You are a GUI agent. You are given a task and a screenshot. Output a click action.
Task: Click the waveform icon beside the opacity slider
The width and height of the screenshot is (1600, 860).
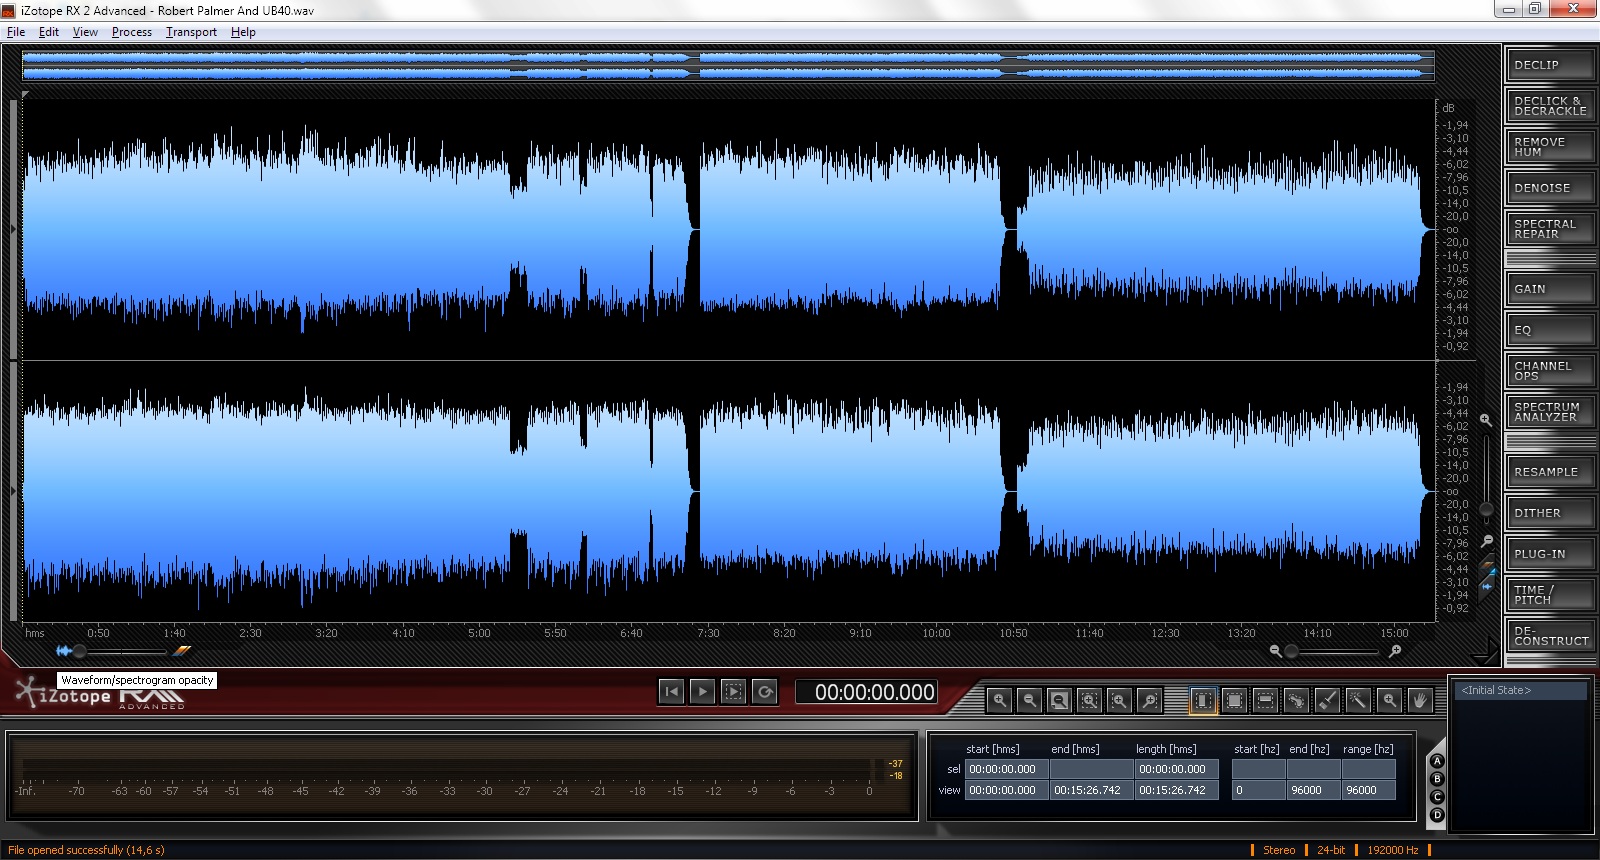[x=63, y=651]
